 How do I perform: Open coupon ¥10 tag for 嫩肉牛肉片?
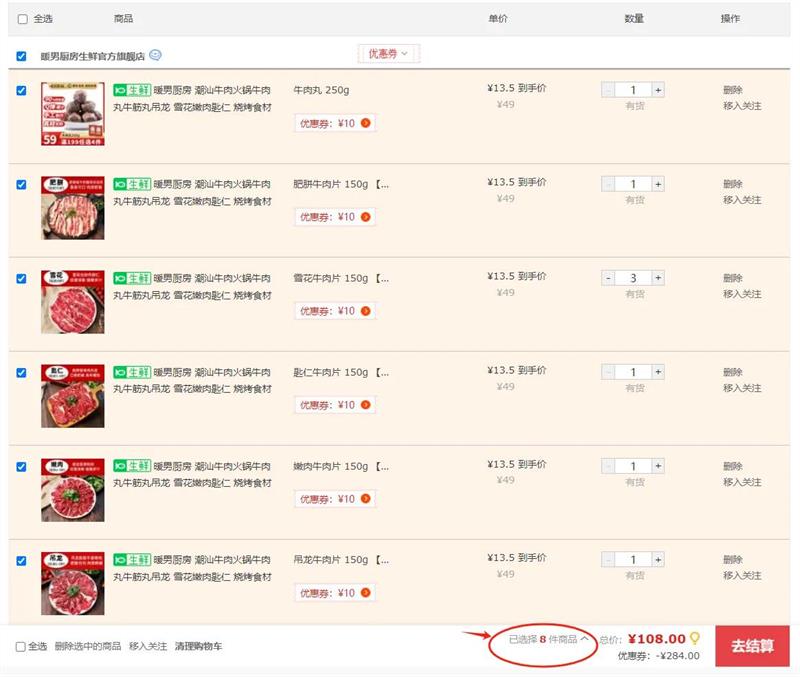(335, 499)
